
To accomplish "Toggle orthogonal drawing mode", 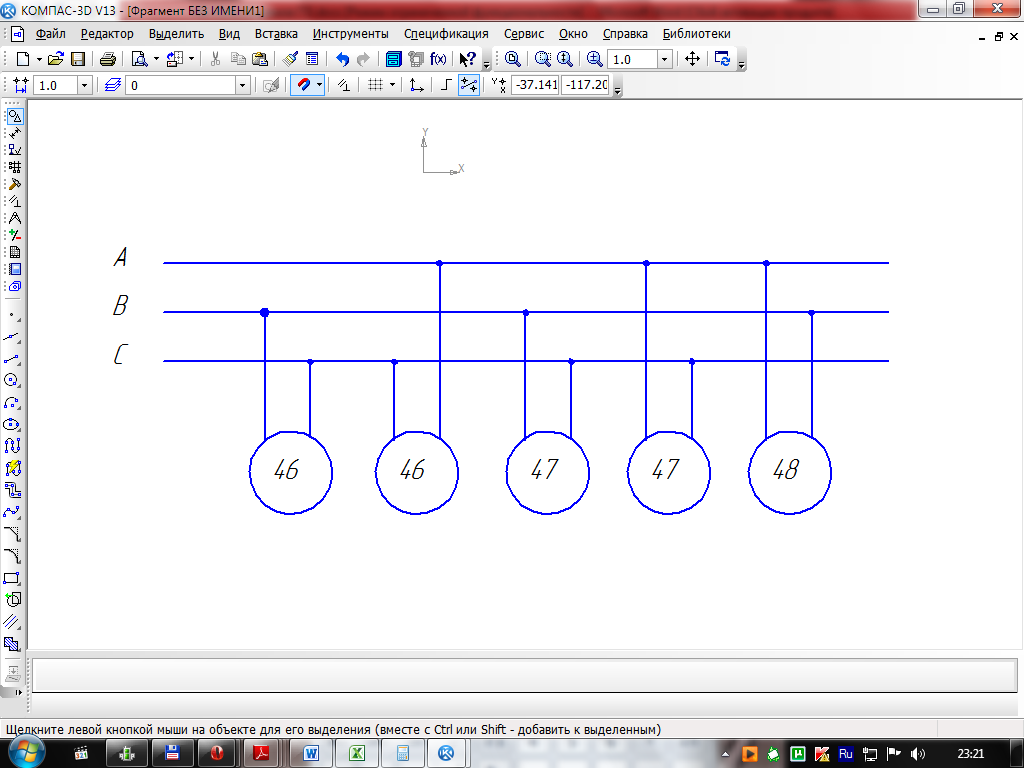I will 446,85.
